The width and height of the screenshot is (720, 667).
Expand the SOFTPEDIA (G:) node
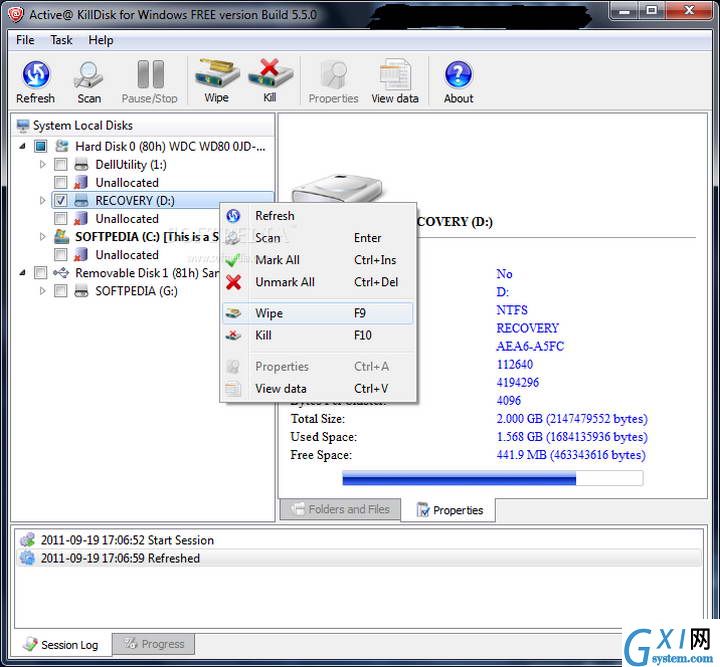pyautogui.click(x=43, y=291)
